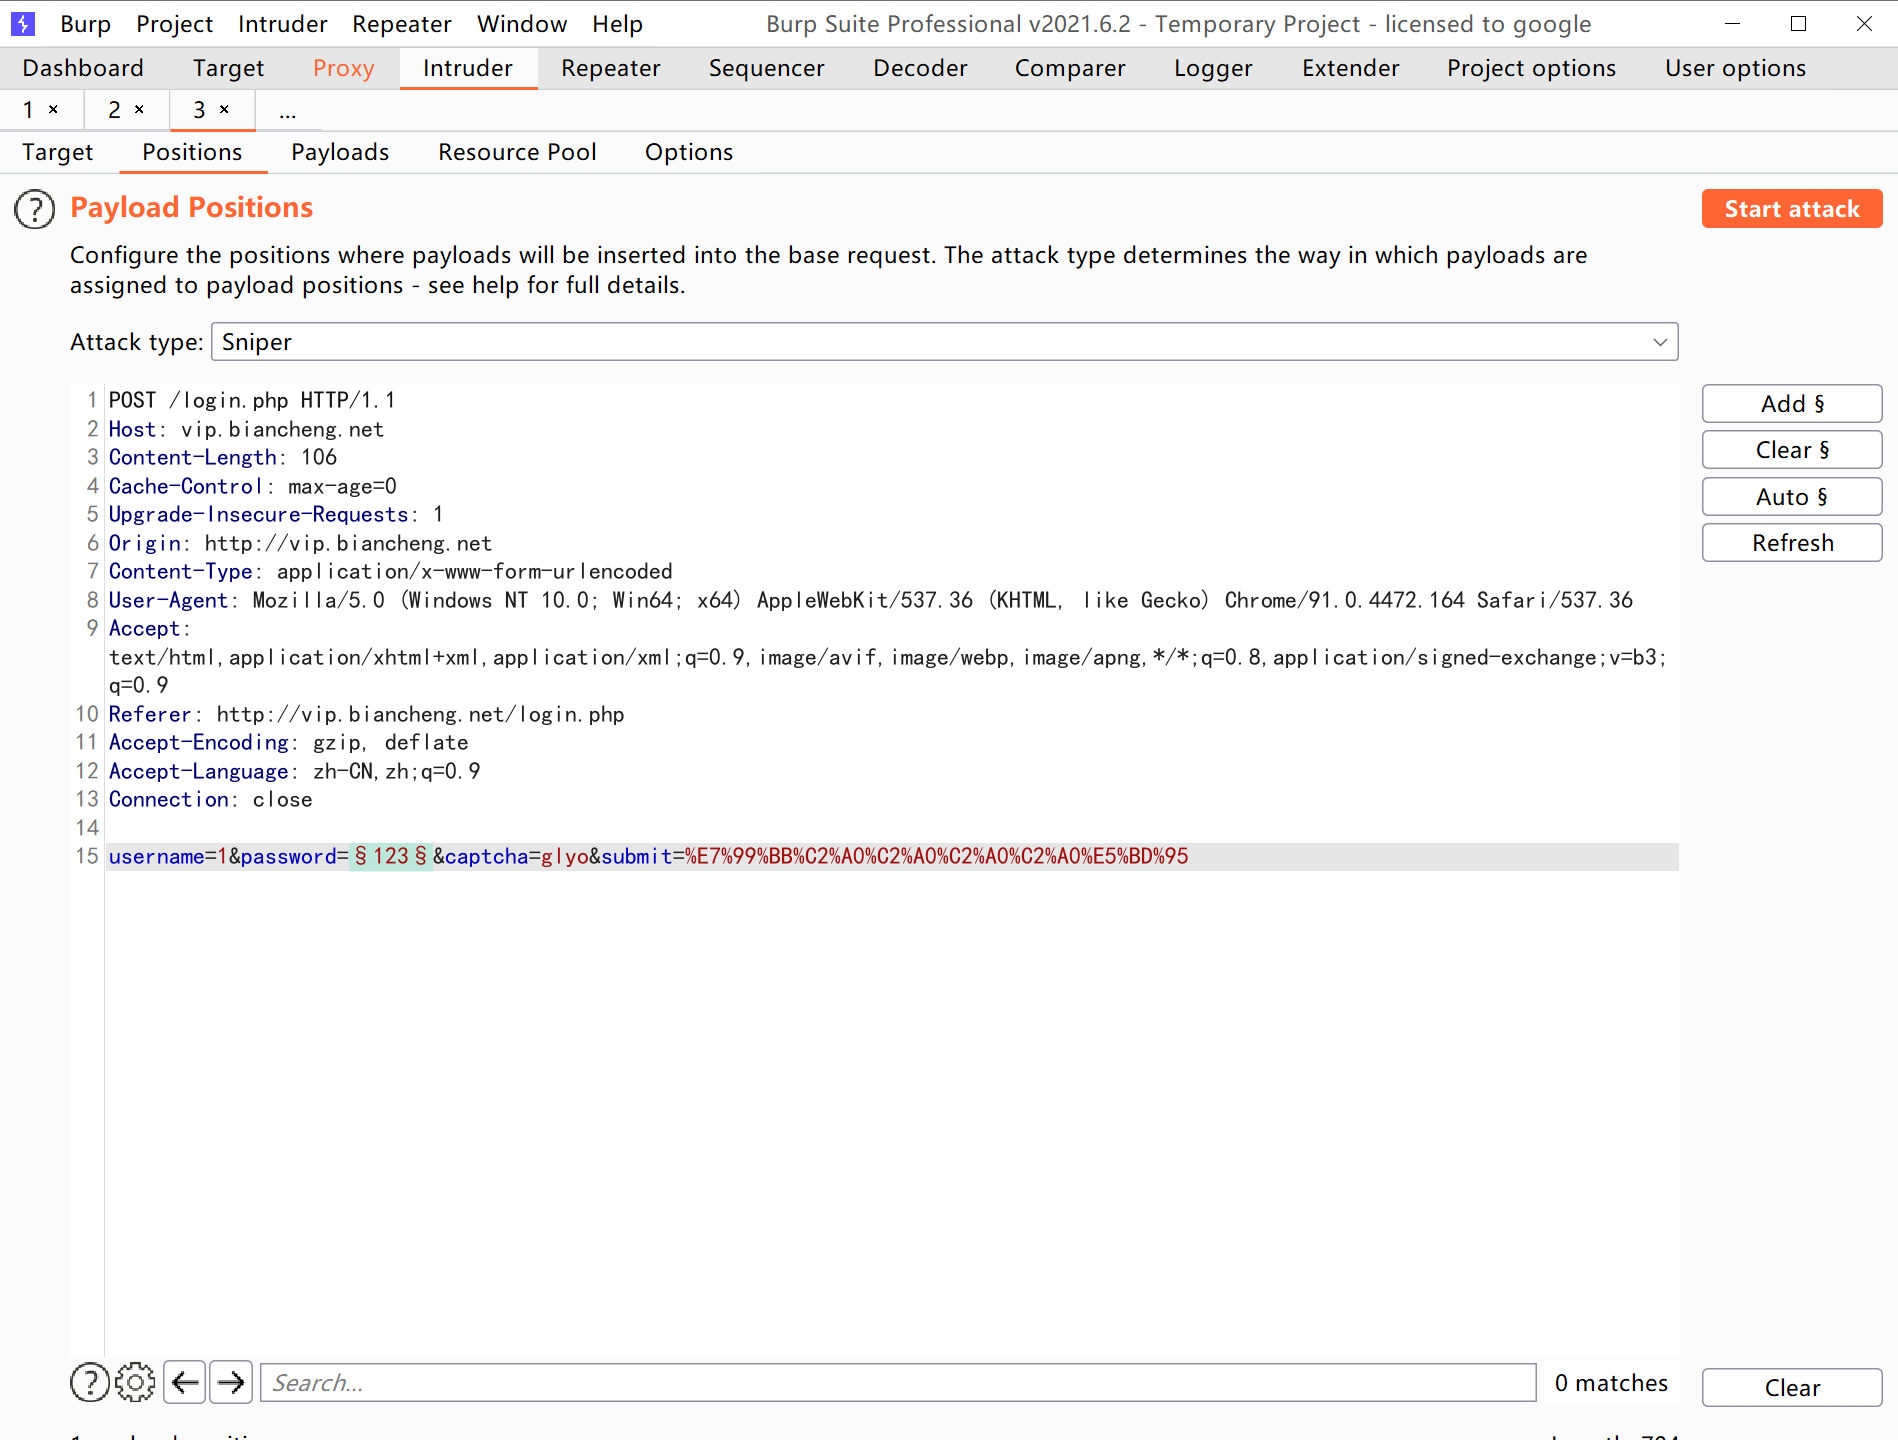Click the Content-Type header line
Viewport: 1898px width, 1440px height.
391,571
